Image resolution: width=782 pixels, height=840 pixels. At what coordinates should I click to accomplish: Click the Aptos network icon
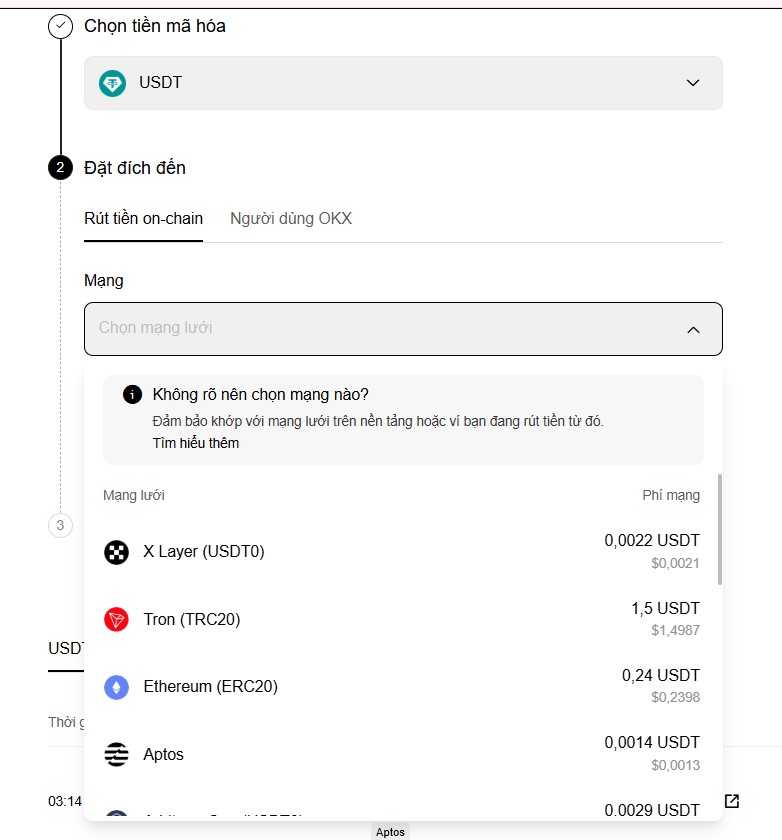coord(117,755)
